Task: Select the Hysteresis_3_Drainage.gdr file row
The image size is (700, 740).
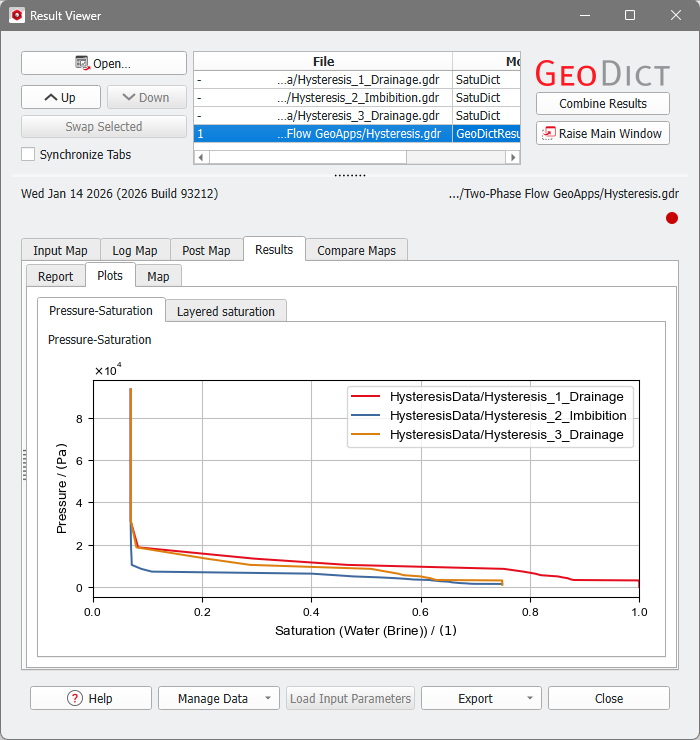Action: (357, 116)
